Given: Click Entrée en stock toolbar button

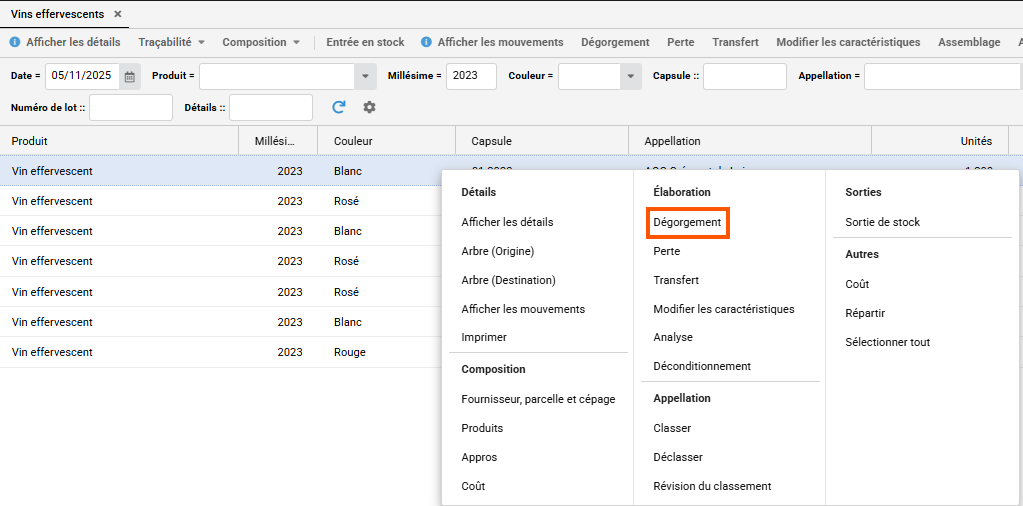Looking at the screenshot, I should click(365, 42).
